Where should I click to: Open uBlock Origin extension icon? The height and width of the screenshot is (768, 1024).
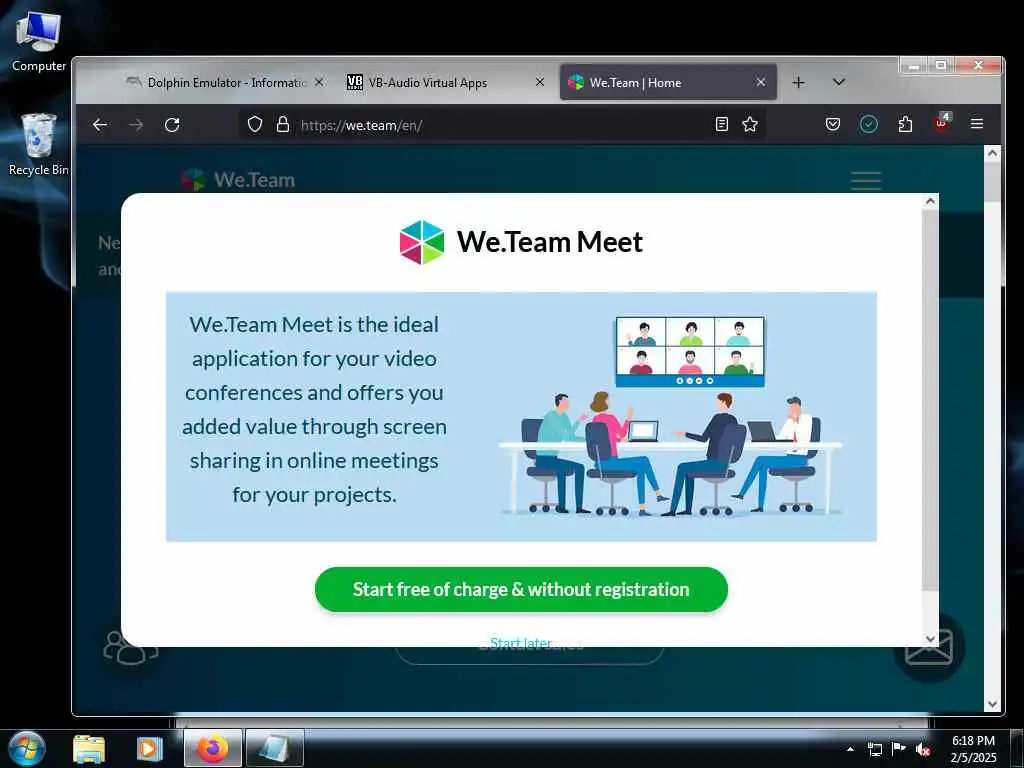[x=942, y=122]
